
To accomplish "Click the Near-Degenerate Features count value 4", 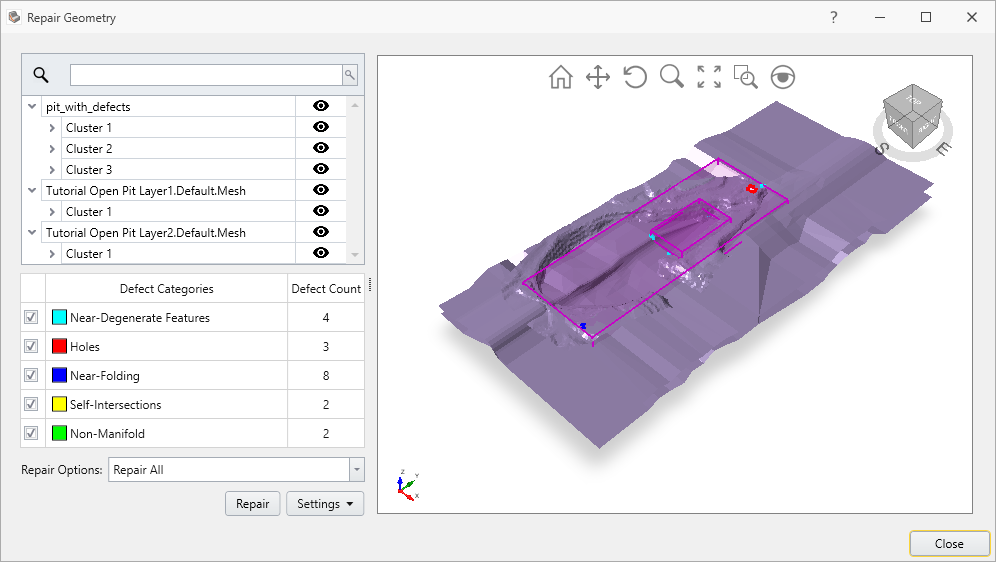I will (x=326, y=317).
